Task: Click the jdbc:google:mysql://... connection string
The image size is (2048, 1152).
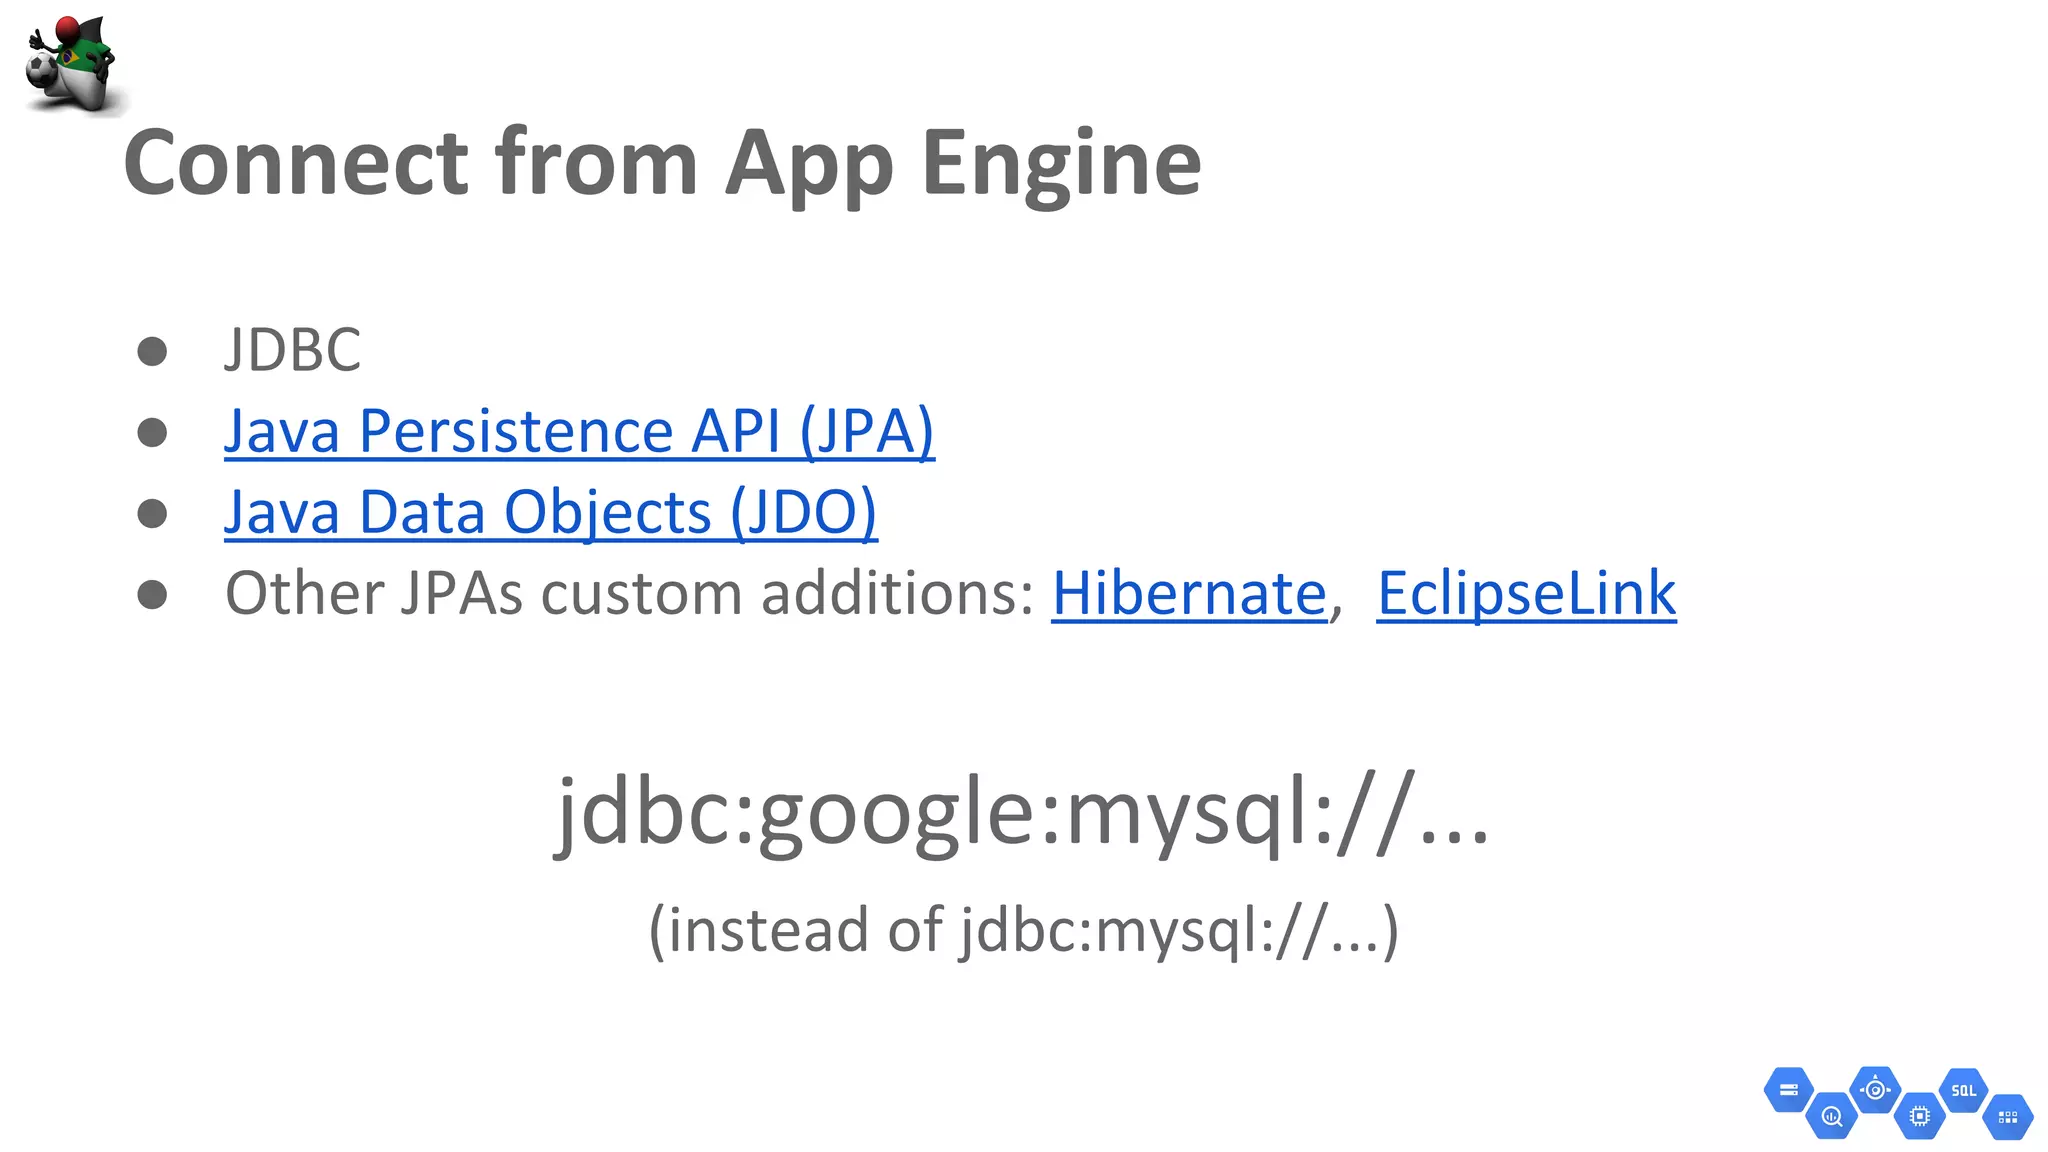Action: 1022,813
